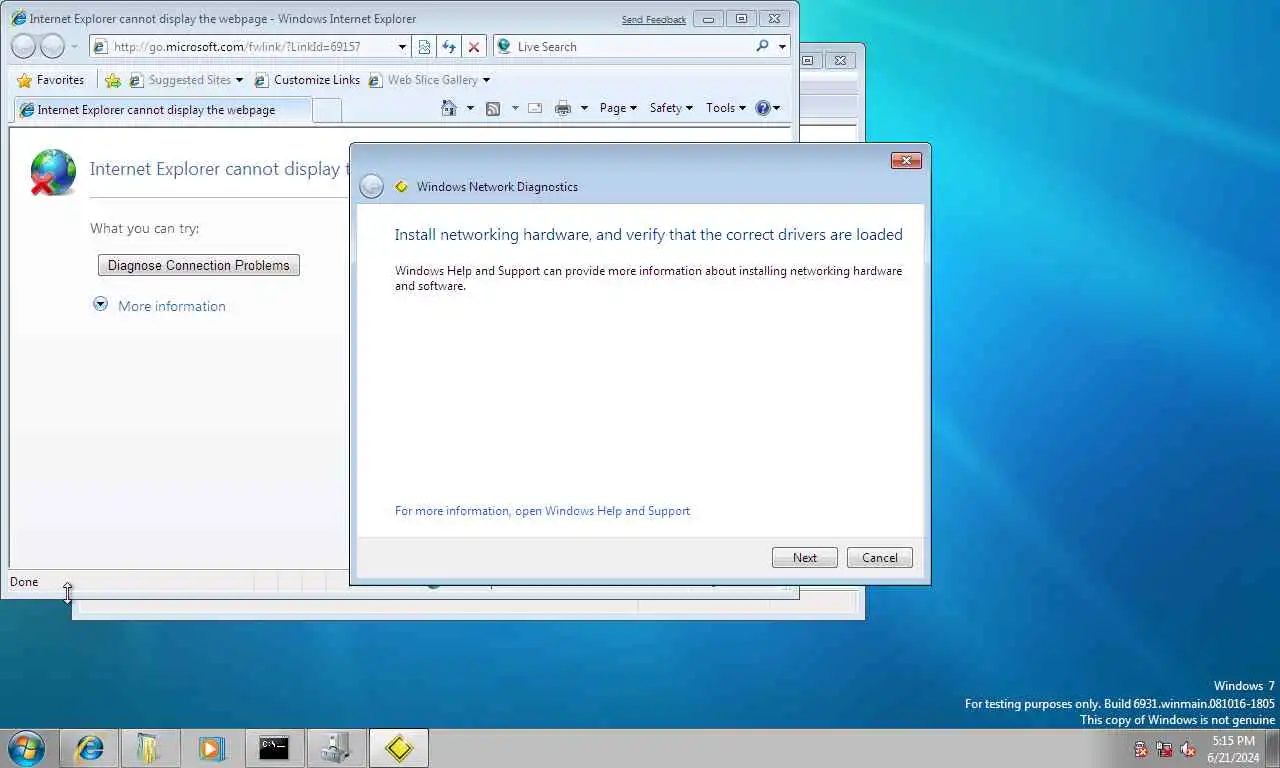This screenshot has height=768, width=1280.
Task: Click Next in Network Diagnostics
Action: (805, 558)
